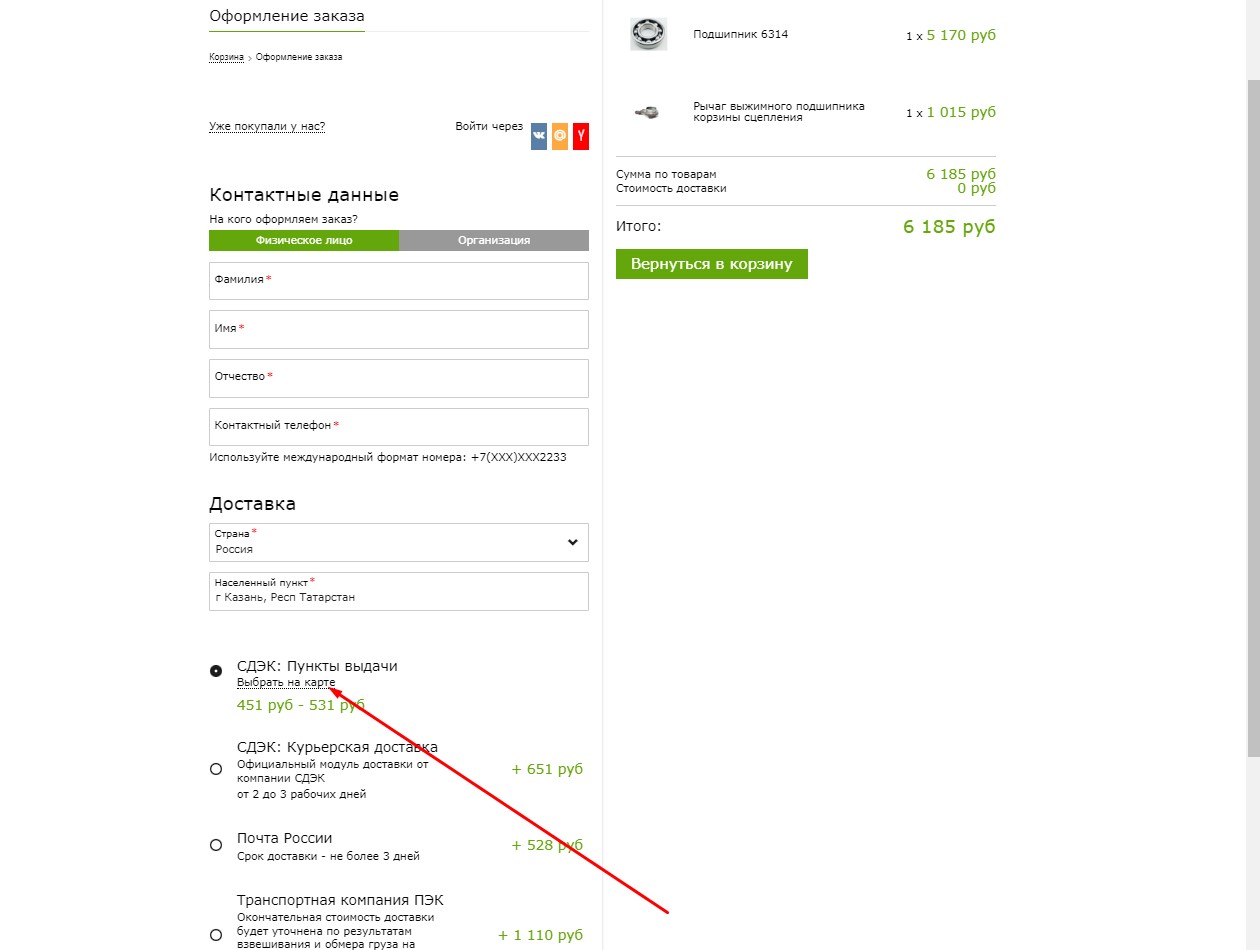Log in via the VK icon

[539, 135]
